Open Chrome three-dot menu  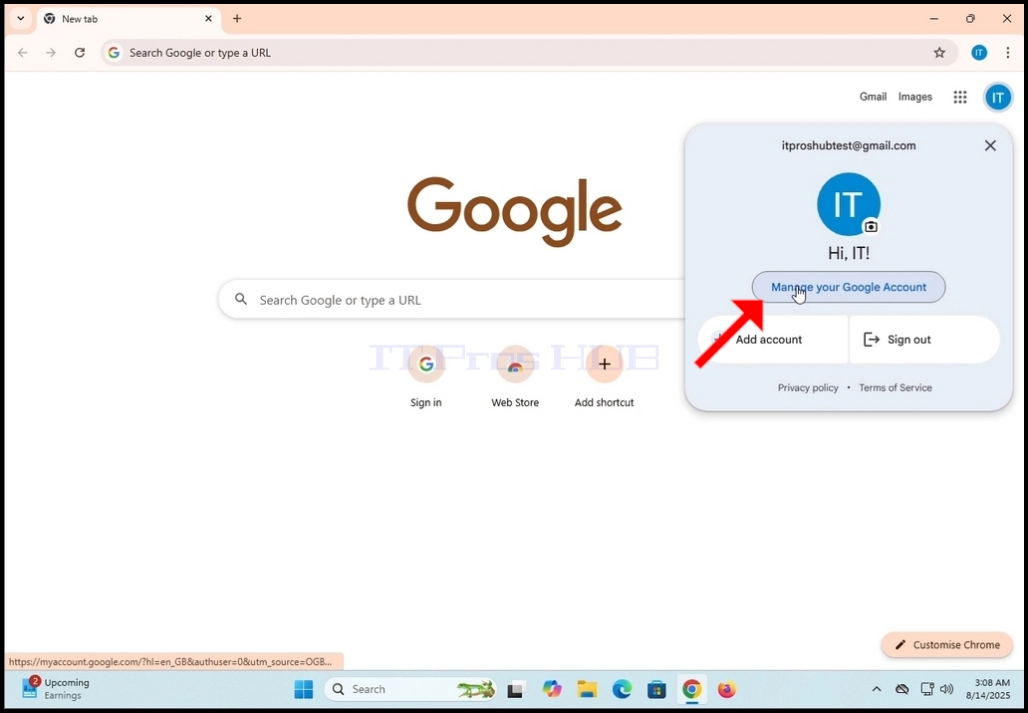click(1008, 52)
